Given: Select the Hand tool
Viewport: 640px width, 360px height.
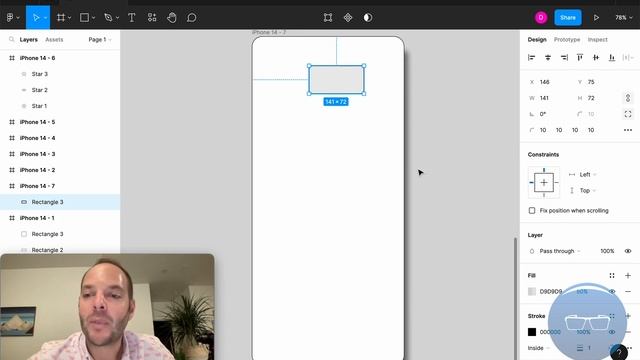Looking at the screenshot, I should (x=172, y=18).
